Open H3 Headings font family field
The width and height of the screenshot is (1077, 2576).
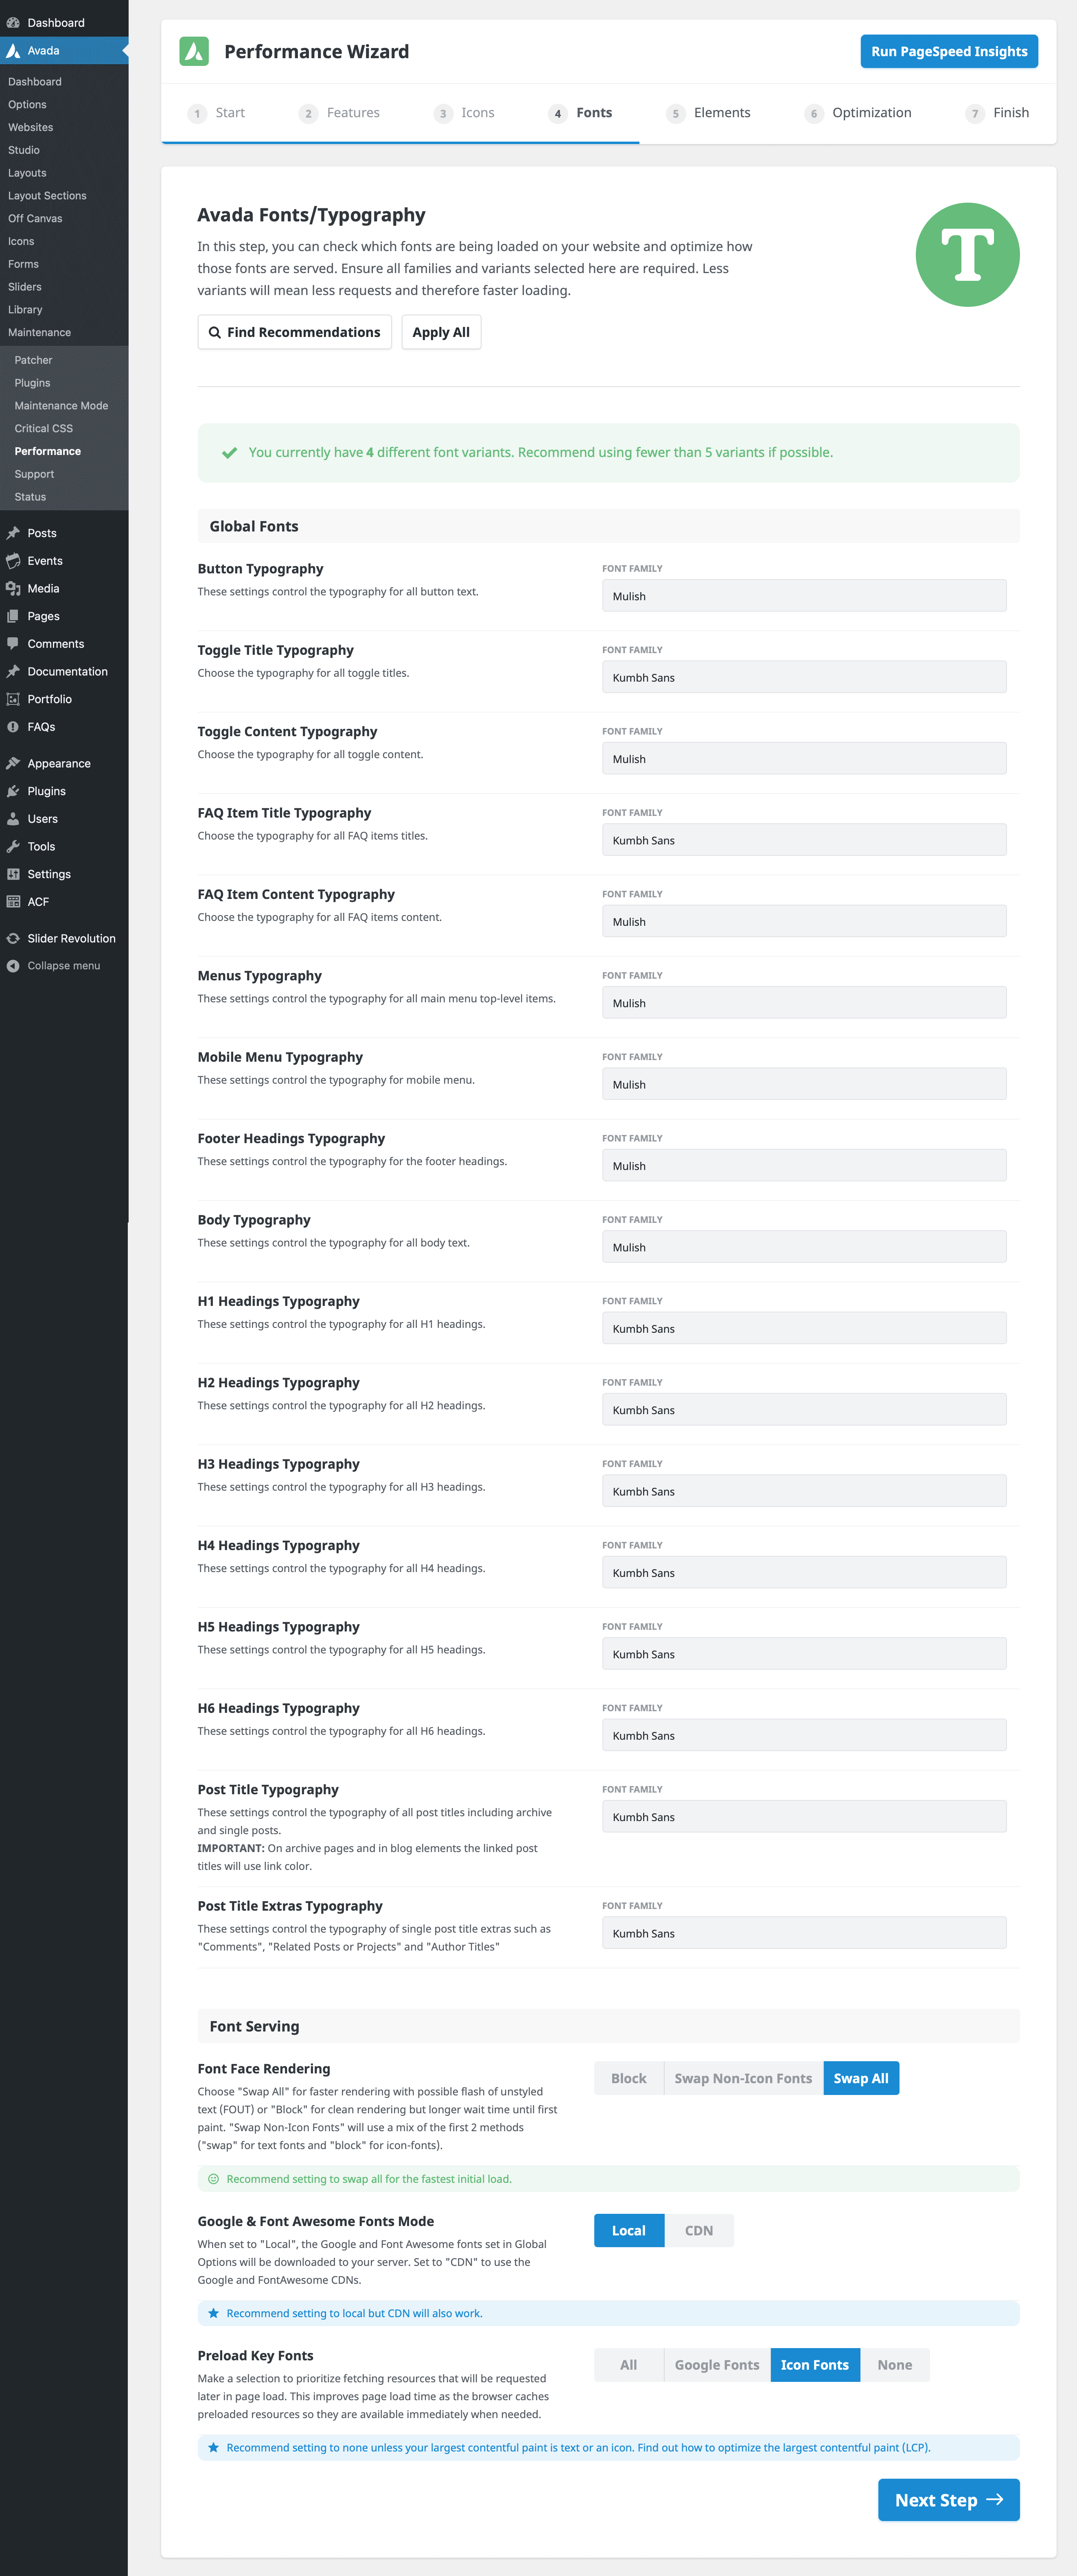click(x=804, y=1491)
